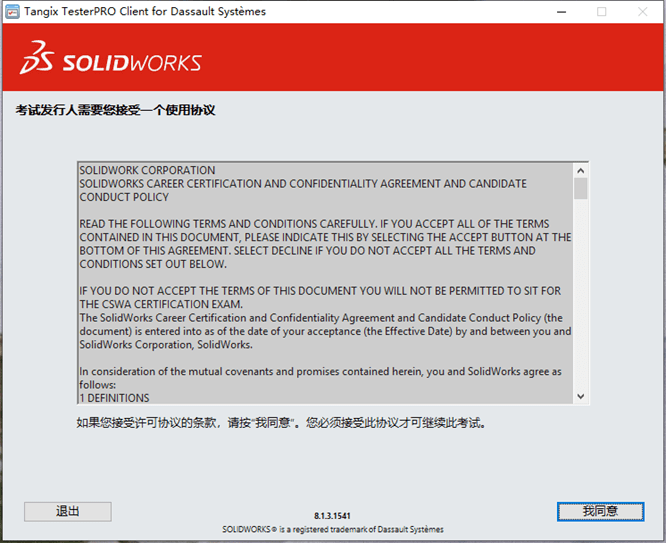Click the 如果您接受许可协议的条款 instruction text
The height and width of the screenshot is (543, 666).
(282, 423)
